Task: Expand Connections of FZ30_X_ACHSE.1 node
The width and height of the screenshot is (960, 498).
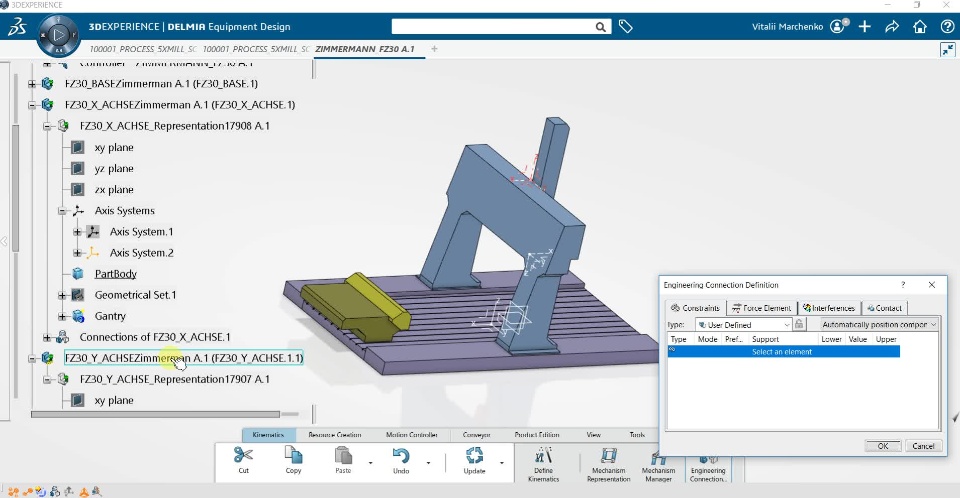Action: (x=47, y=337)
